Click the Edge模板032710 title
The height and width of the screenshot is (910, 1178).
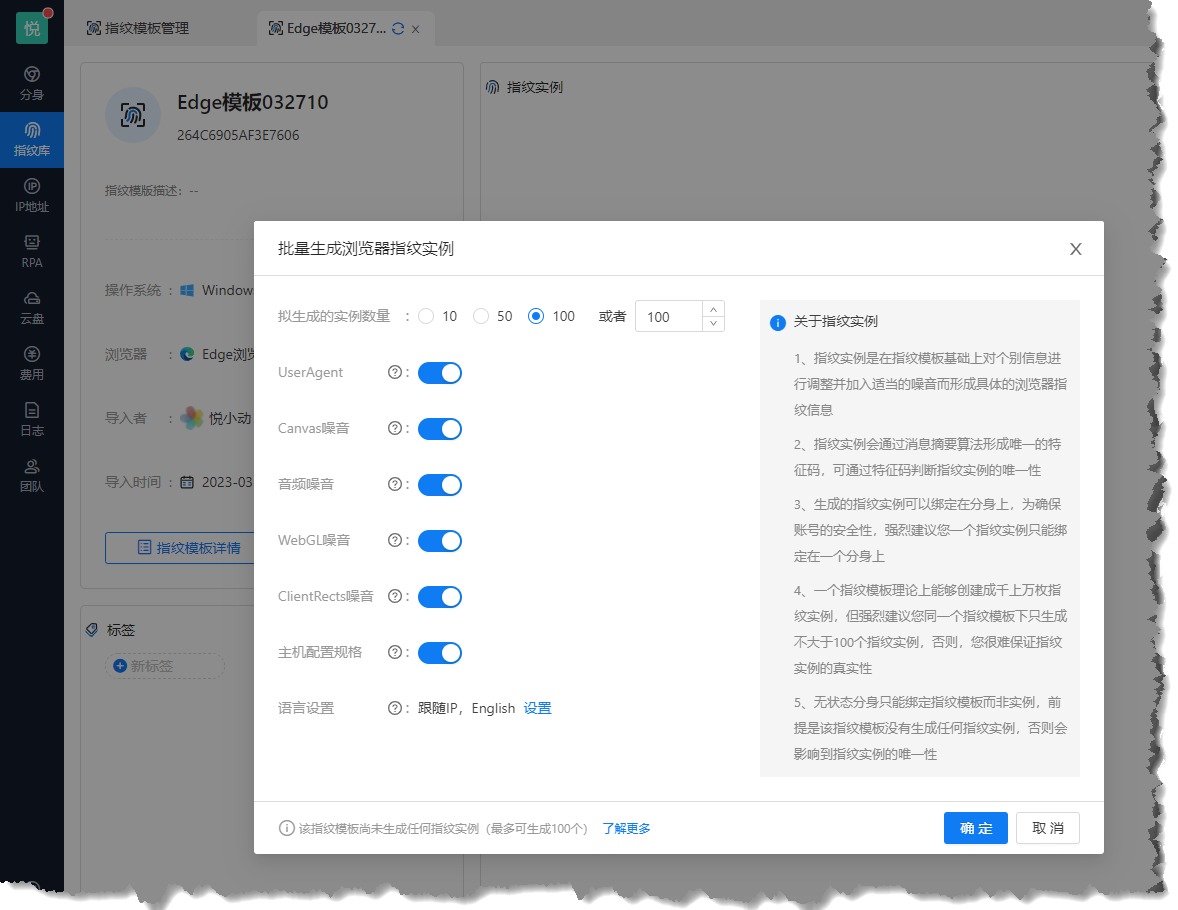(x=252, y=102)
